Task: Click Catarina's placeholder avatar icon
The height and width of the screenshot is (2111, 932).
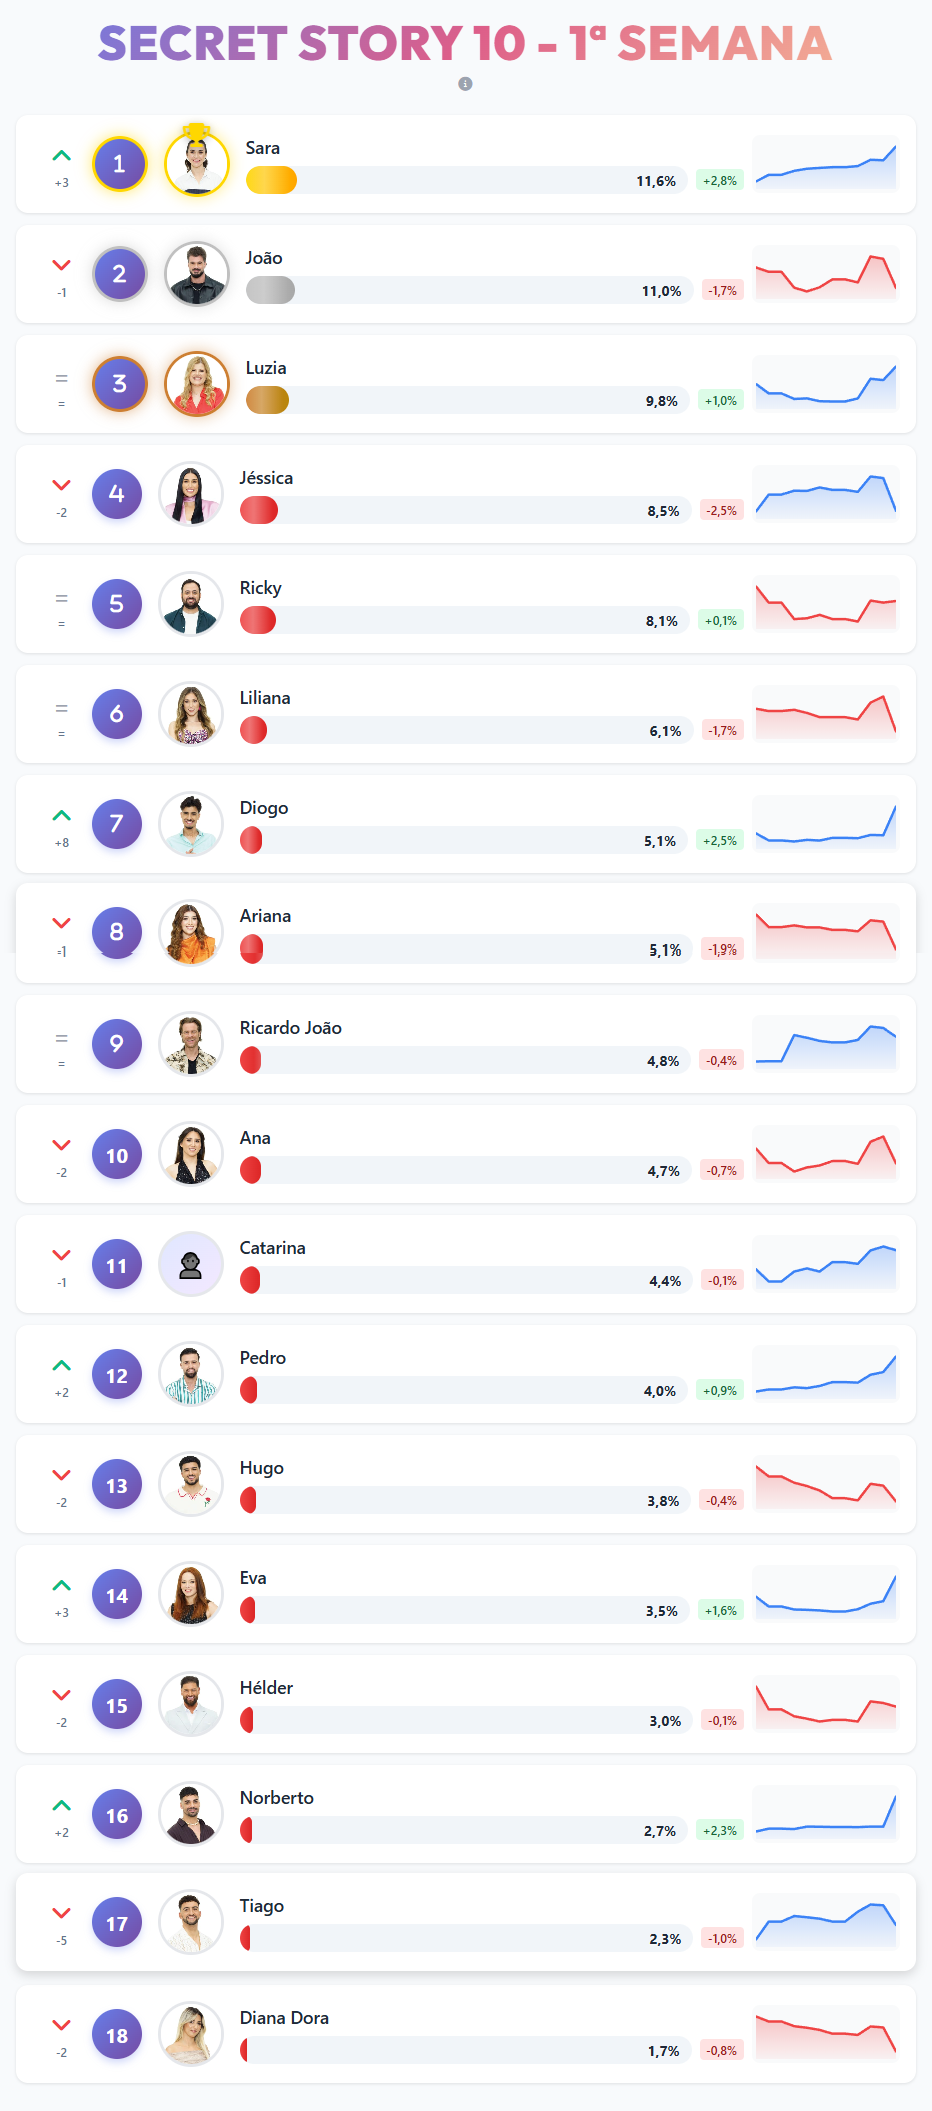Action: (x=191, y=1264)
